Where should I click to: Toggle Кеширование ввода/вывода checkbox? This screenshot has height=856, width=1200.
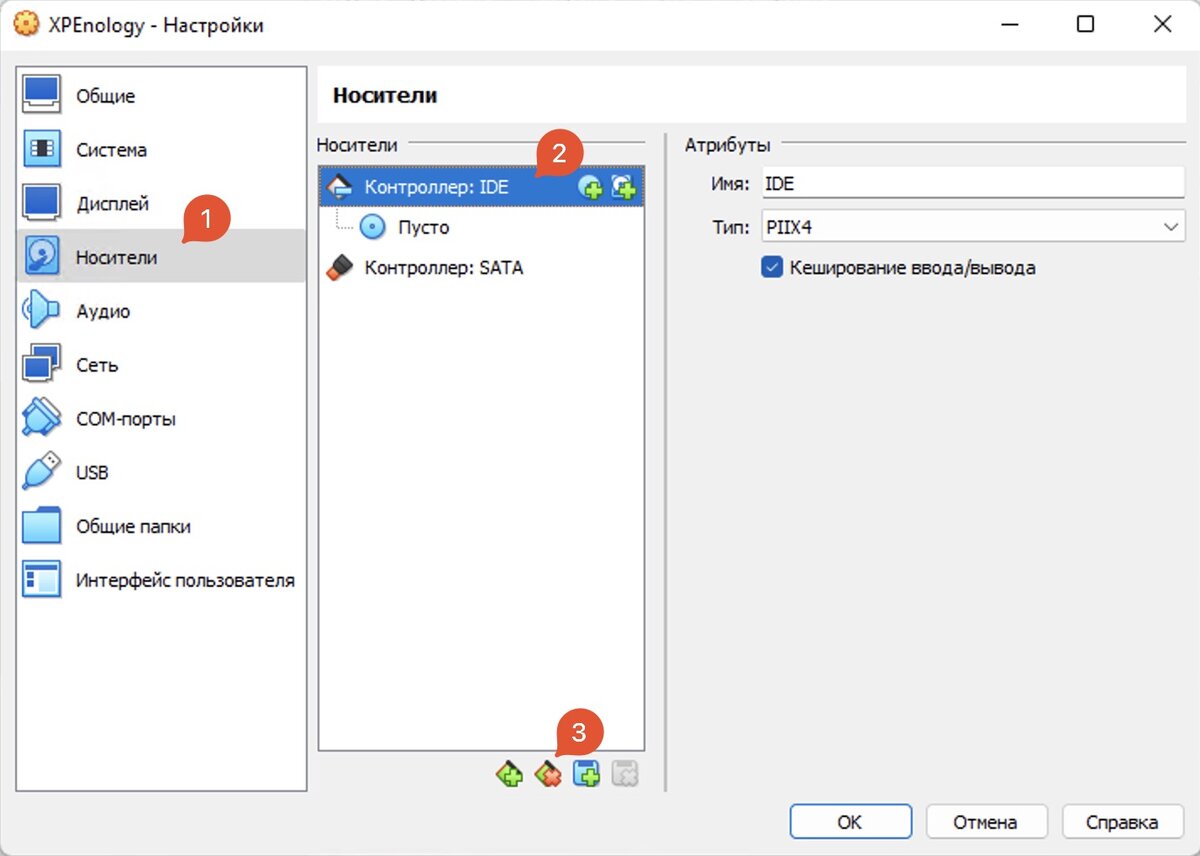coord(771,267)
